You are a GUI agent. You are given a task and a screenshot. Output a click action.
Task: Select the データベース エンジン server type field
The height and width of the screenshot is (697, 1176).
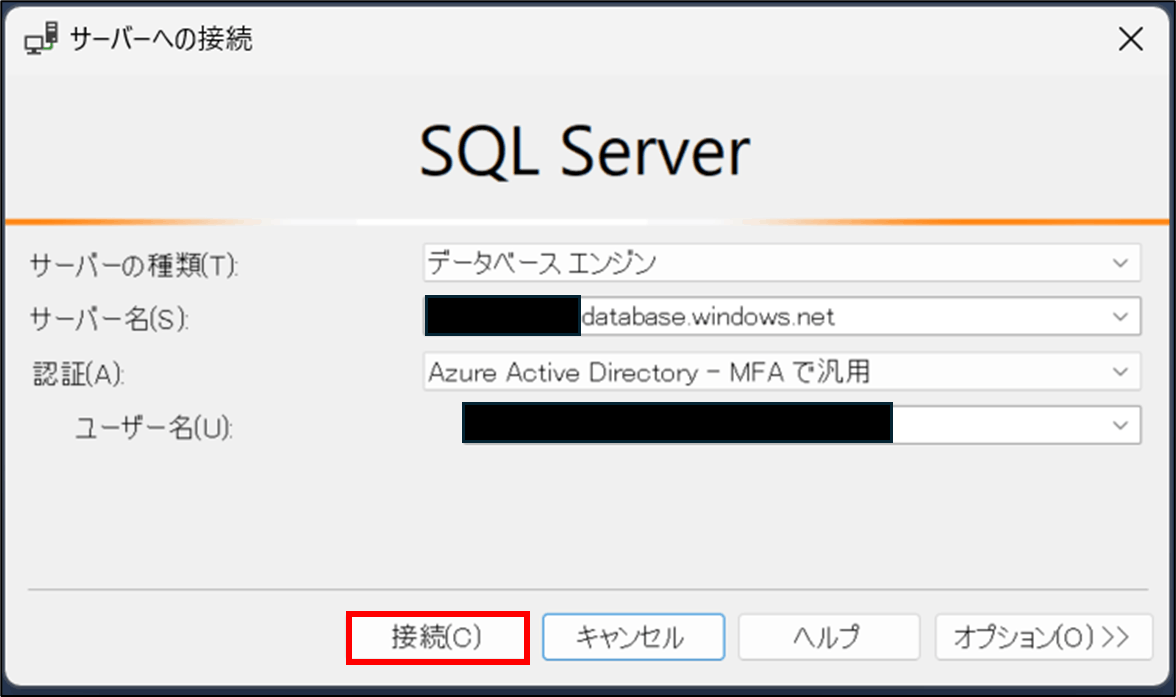click(782, 263)
